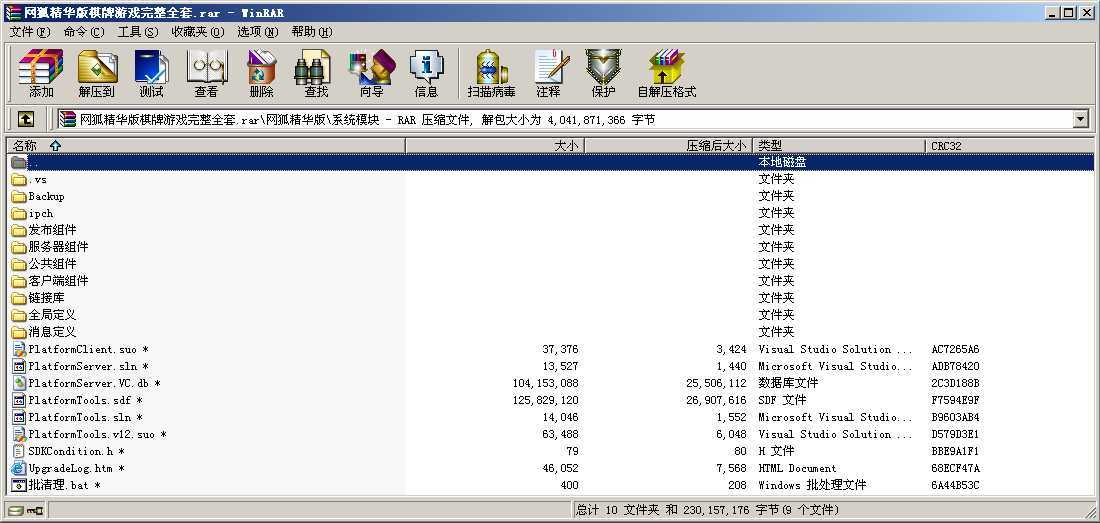1100x523 pixels.
Task: Click the 添加 (Add) toolbar icon
Action: pyautogui.click(x=41, y=74)
